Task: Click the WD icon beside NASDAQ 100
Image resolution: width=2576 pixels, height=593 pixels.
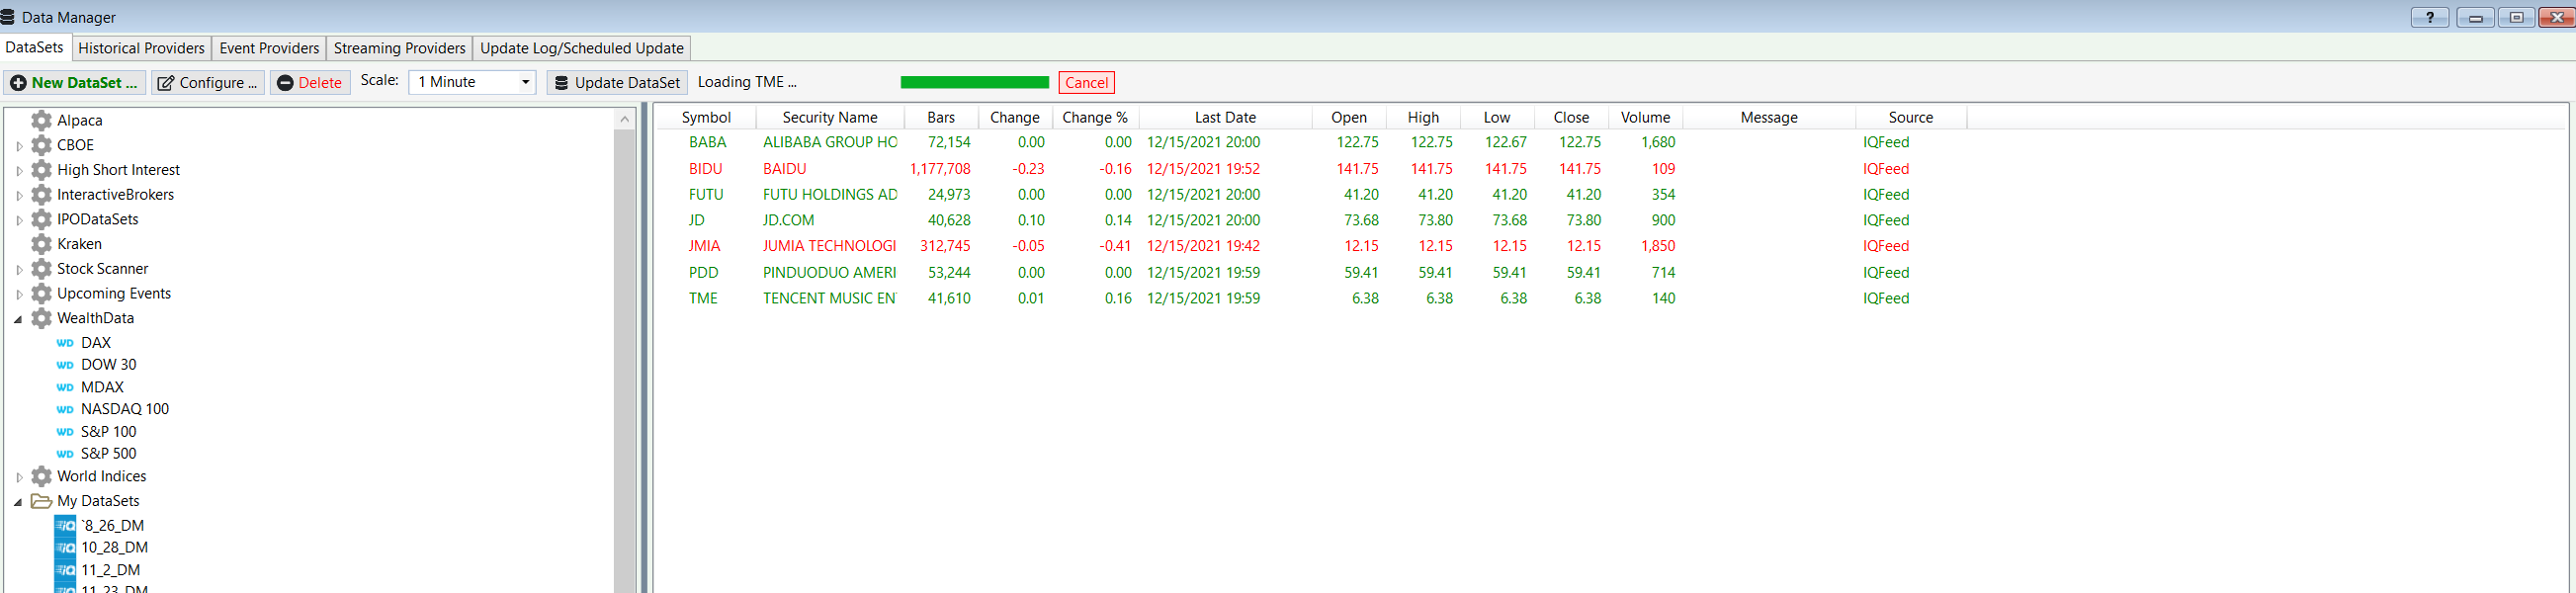Action: click(x=65, y=409)
